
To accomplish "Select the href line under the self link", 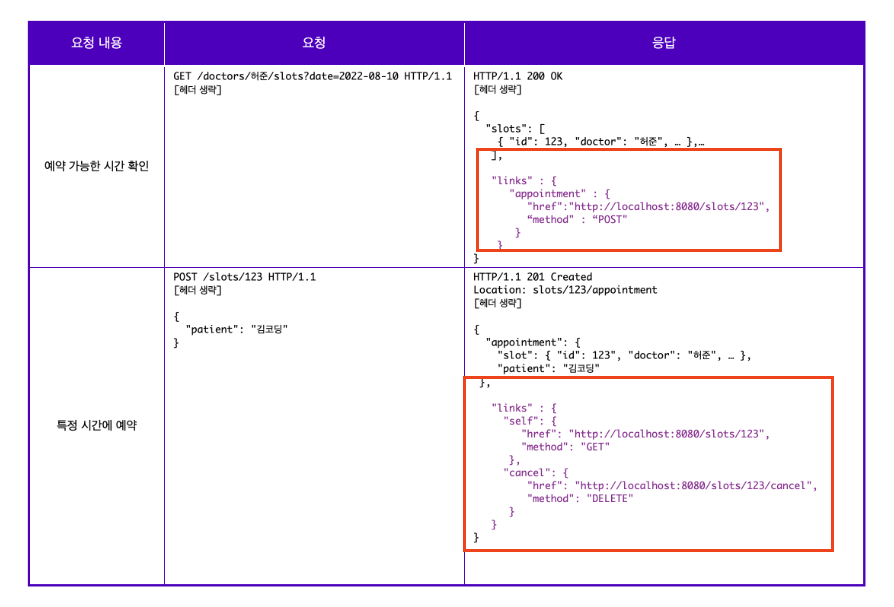I will (645, 434).
